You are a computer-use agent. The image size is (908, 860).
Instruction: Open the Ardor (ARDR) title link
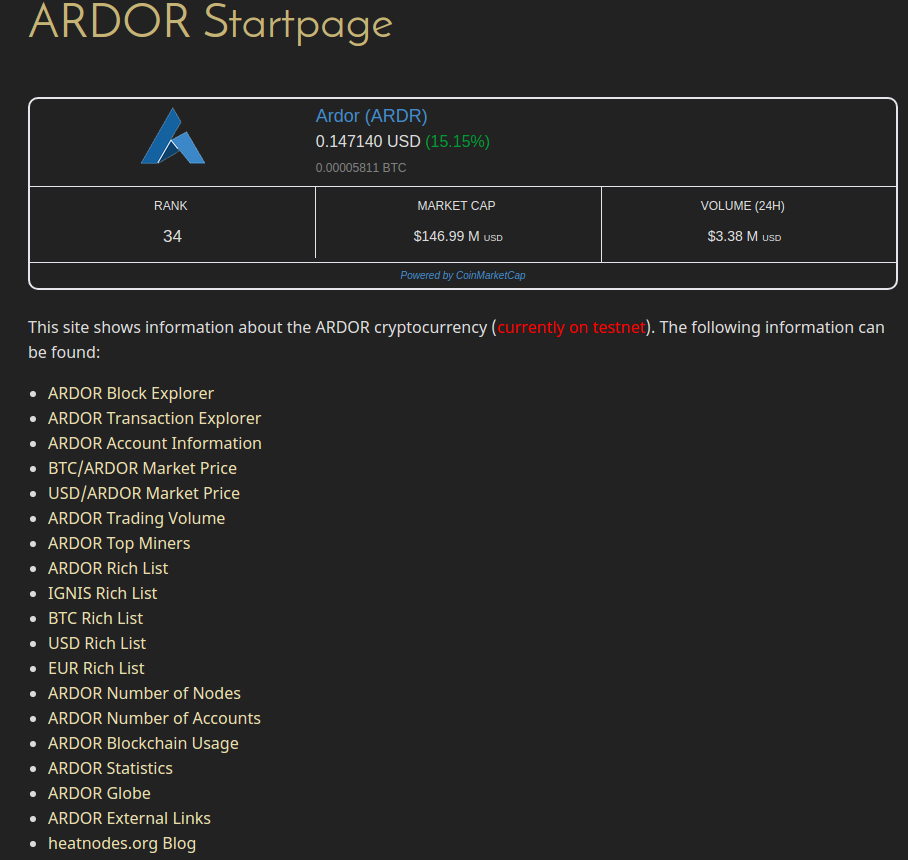tap(371, 116)
